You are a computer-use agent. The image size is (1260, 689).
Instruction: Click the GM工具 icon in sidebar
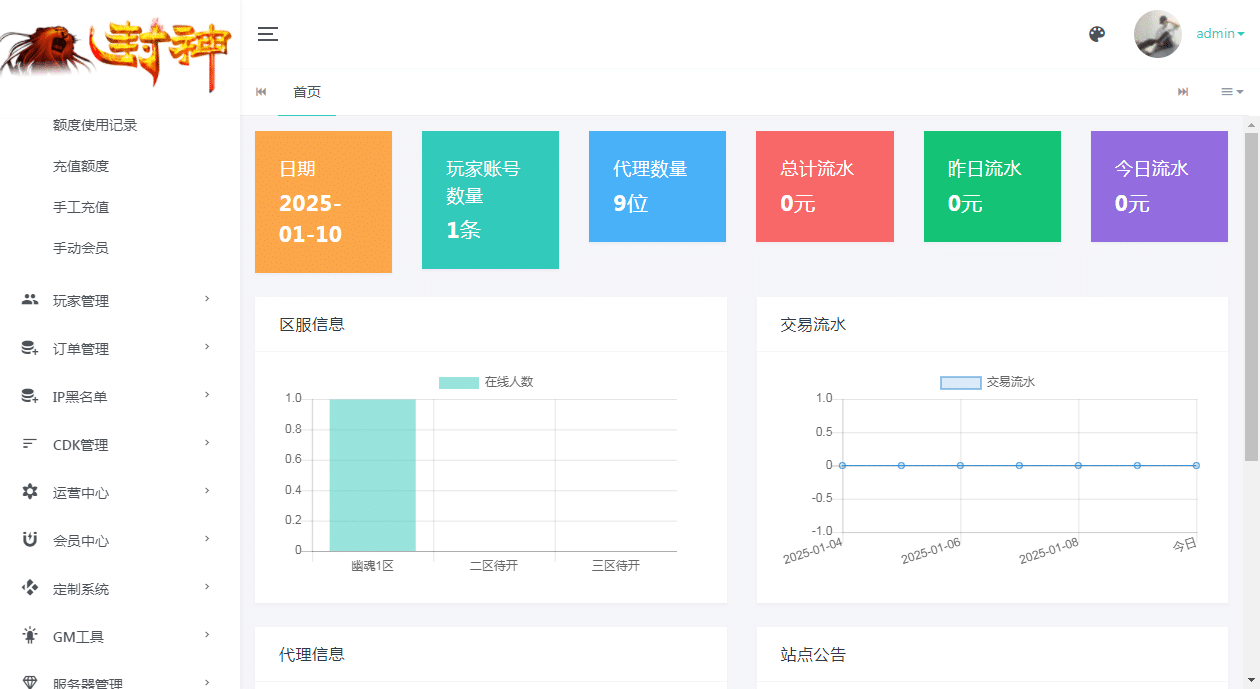30,636
